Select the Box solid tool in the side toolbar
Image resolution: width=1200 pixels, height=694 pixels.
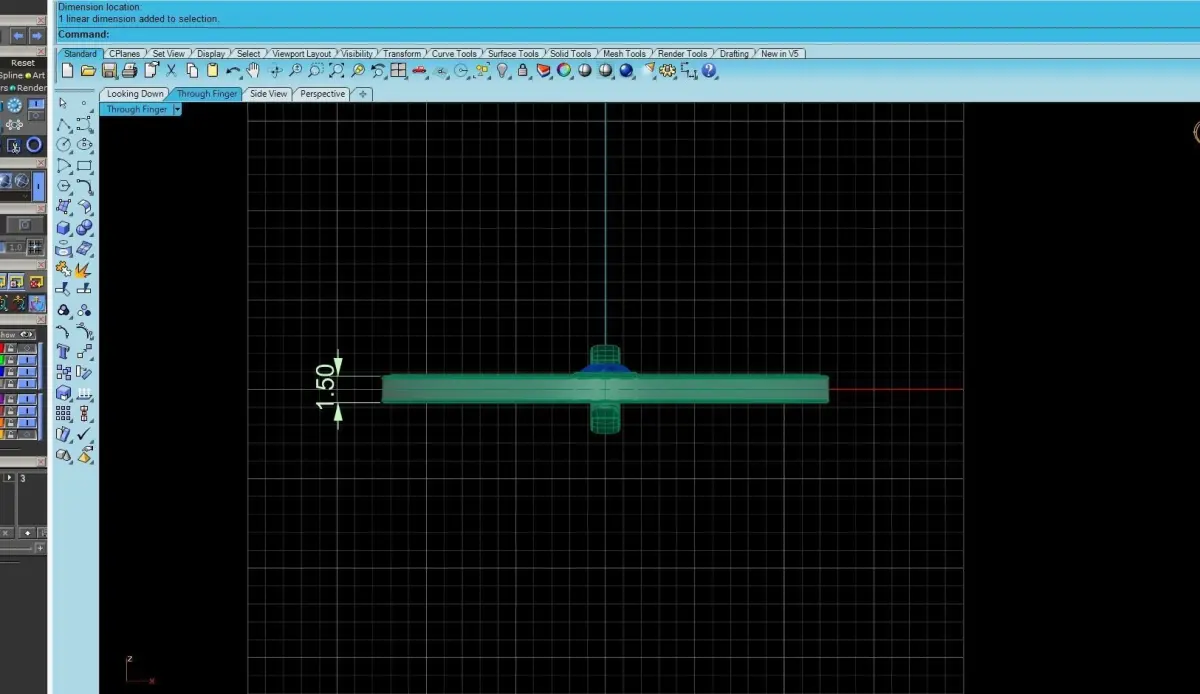pyautogui.click(x=63, y=228)
